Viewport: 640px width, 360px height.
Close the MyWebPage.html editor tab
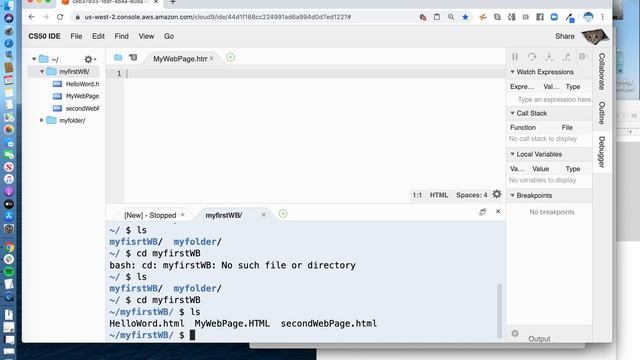coord(211,59)
